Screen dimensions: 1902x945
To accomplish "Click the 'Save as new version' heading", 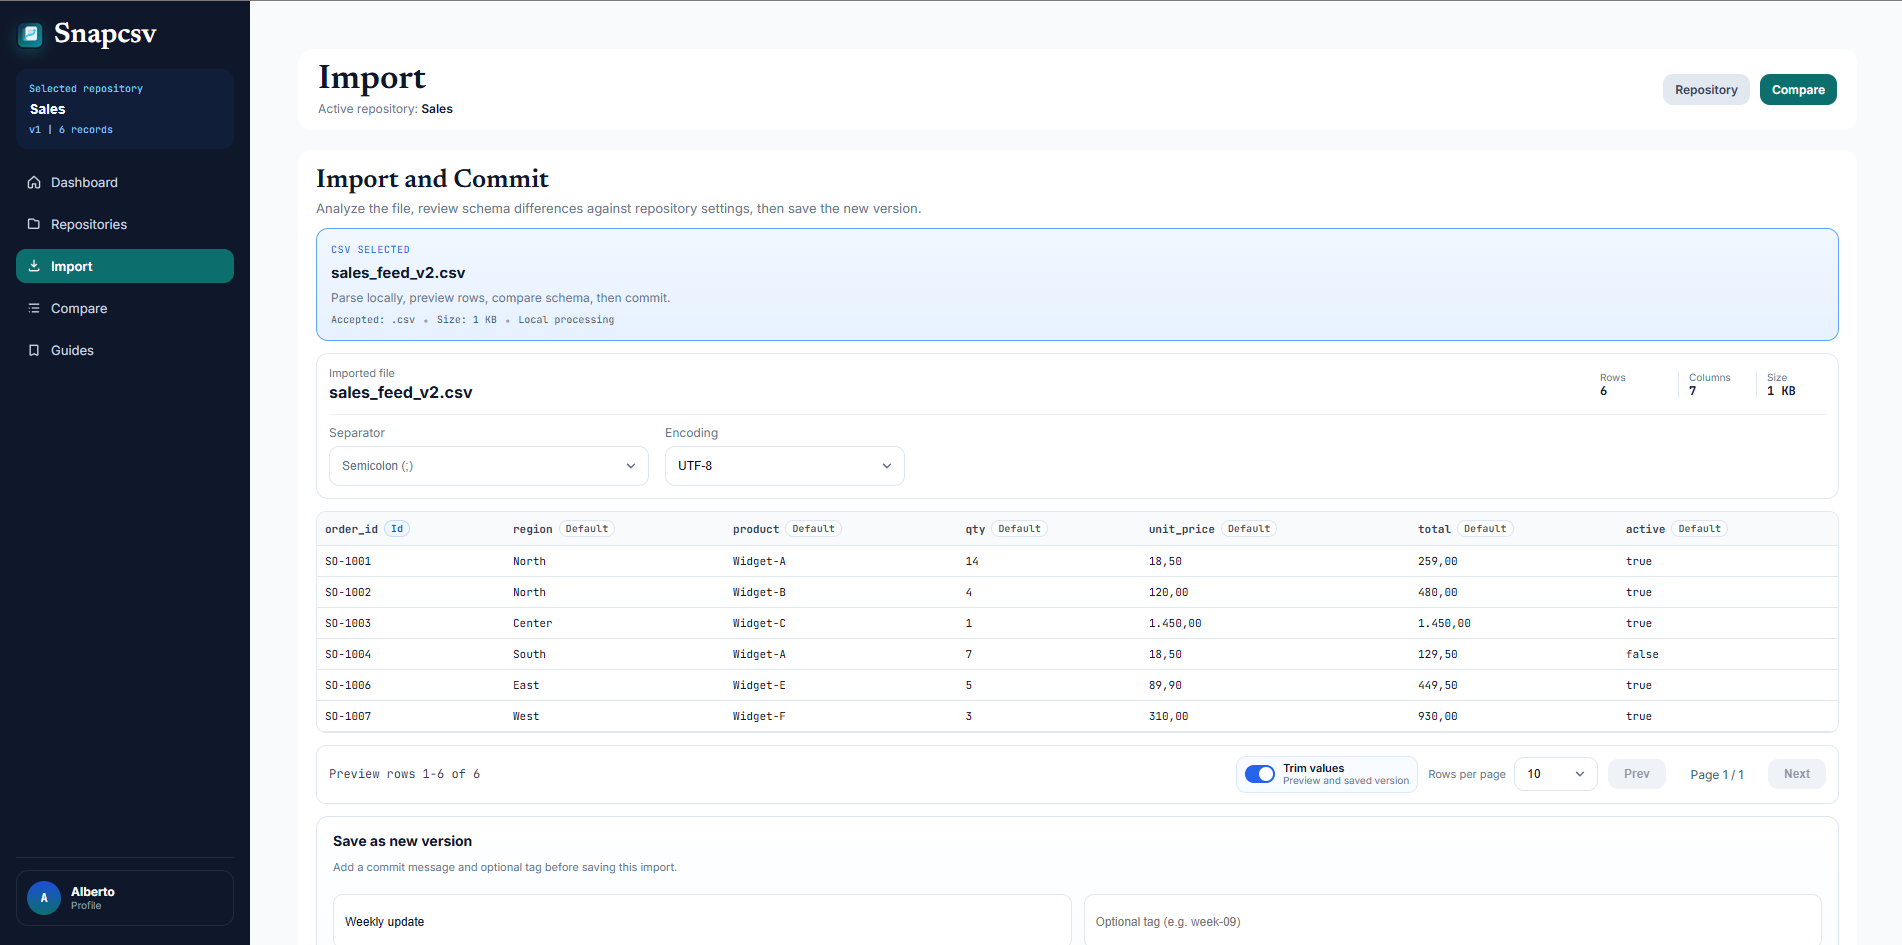I will pyautogui.click(x=402, y=841).
